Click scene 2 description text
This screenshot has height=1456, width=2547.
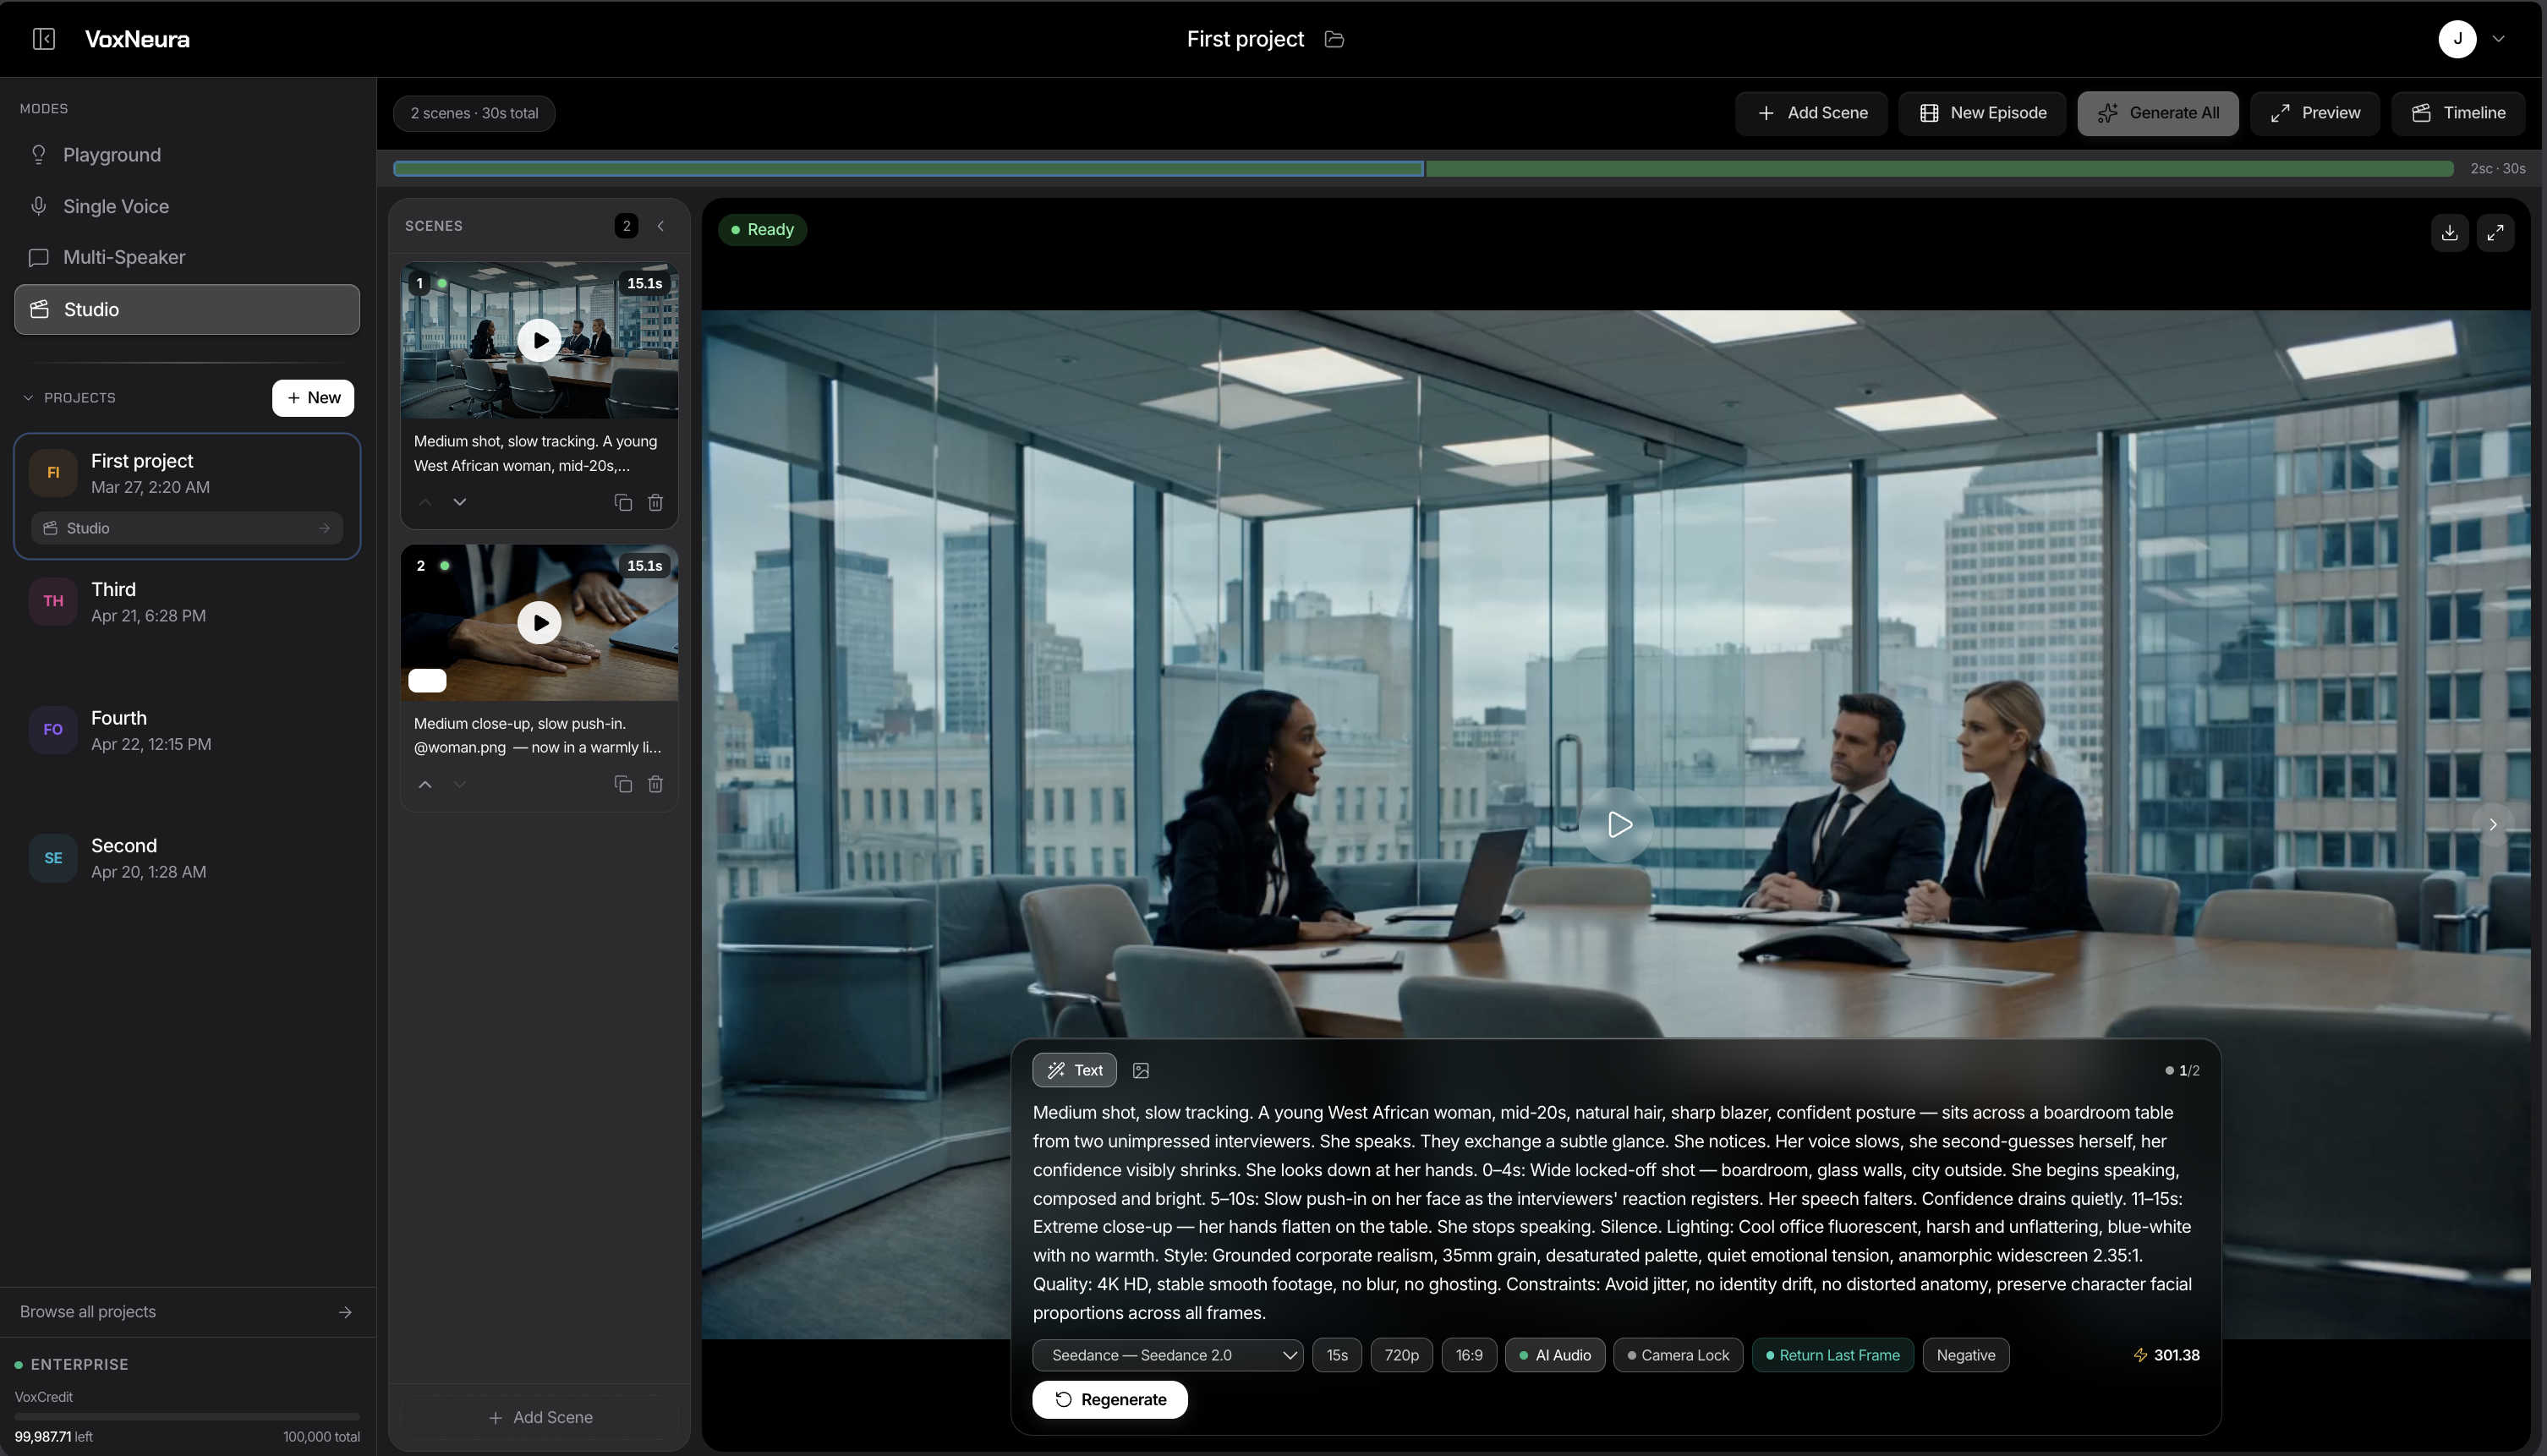click(537, 735)
